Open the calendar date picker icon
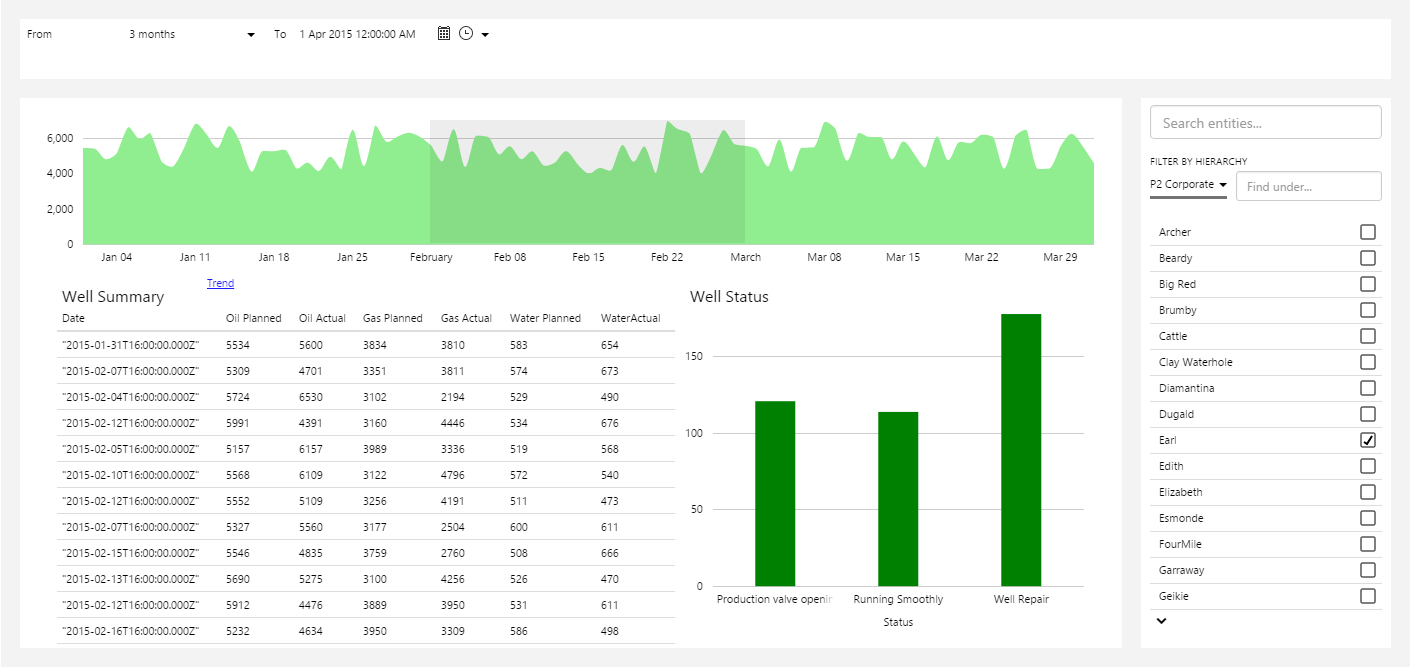The image size is (1410, 667). [x=444, y=34]
